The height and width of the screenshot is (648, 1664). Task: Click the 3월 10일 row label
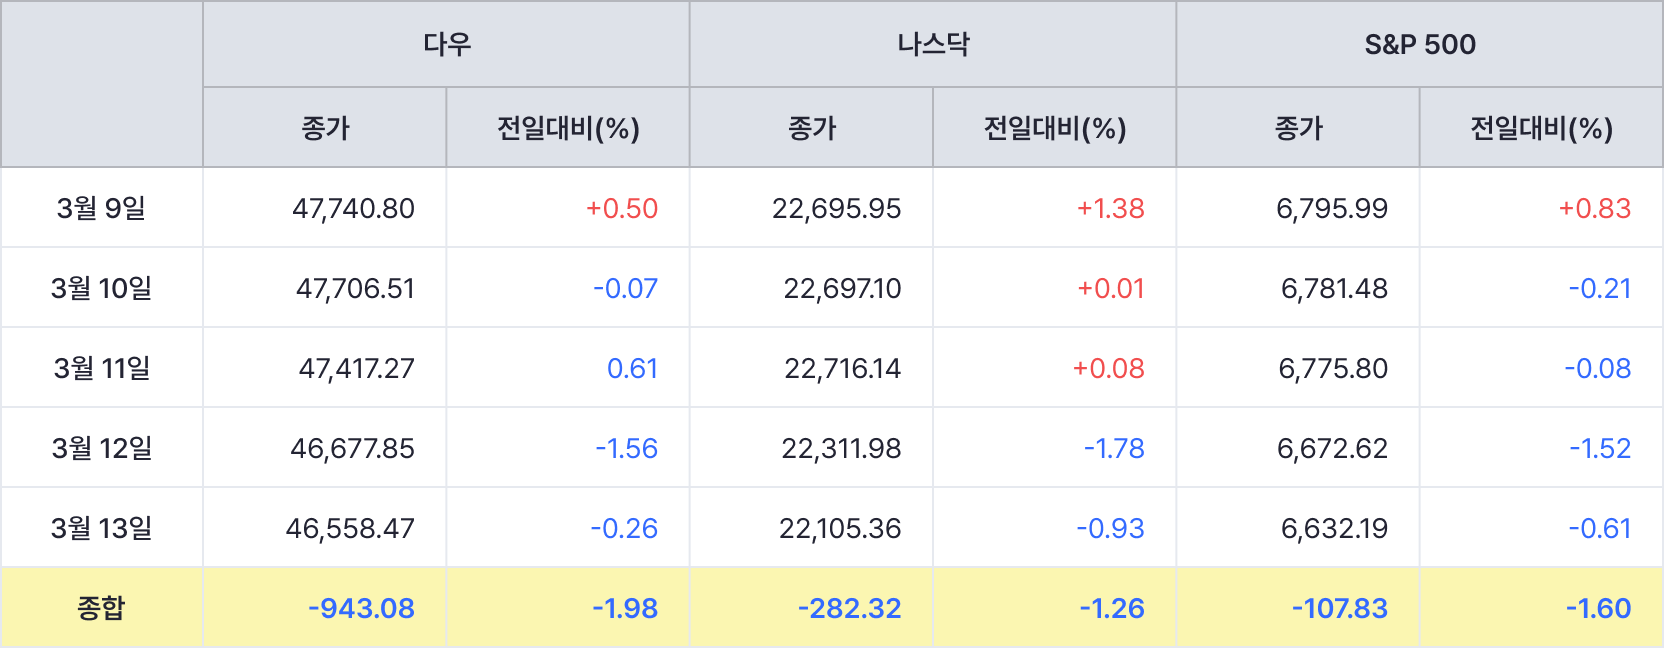(101, 288)
